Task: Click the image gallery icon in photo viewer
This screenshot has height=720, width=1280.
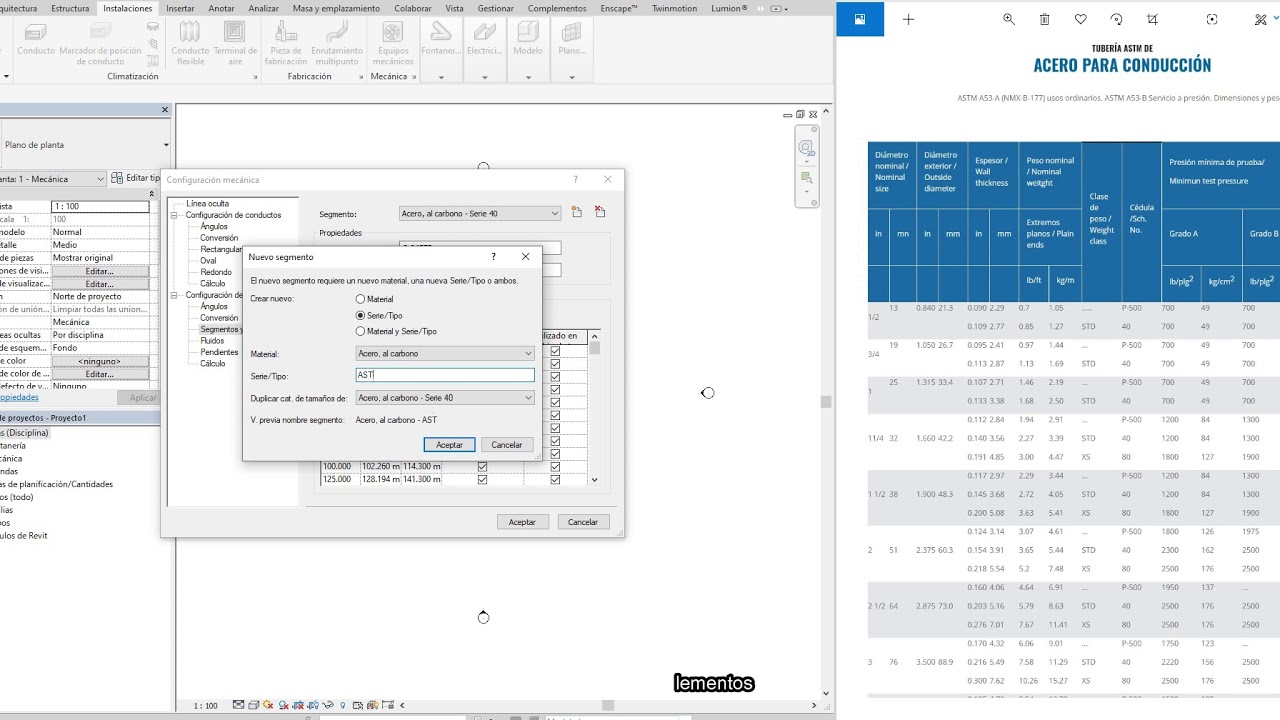Action: pos(859,19)
